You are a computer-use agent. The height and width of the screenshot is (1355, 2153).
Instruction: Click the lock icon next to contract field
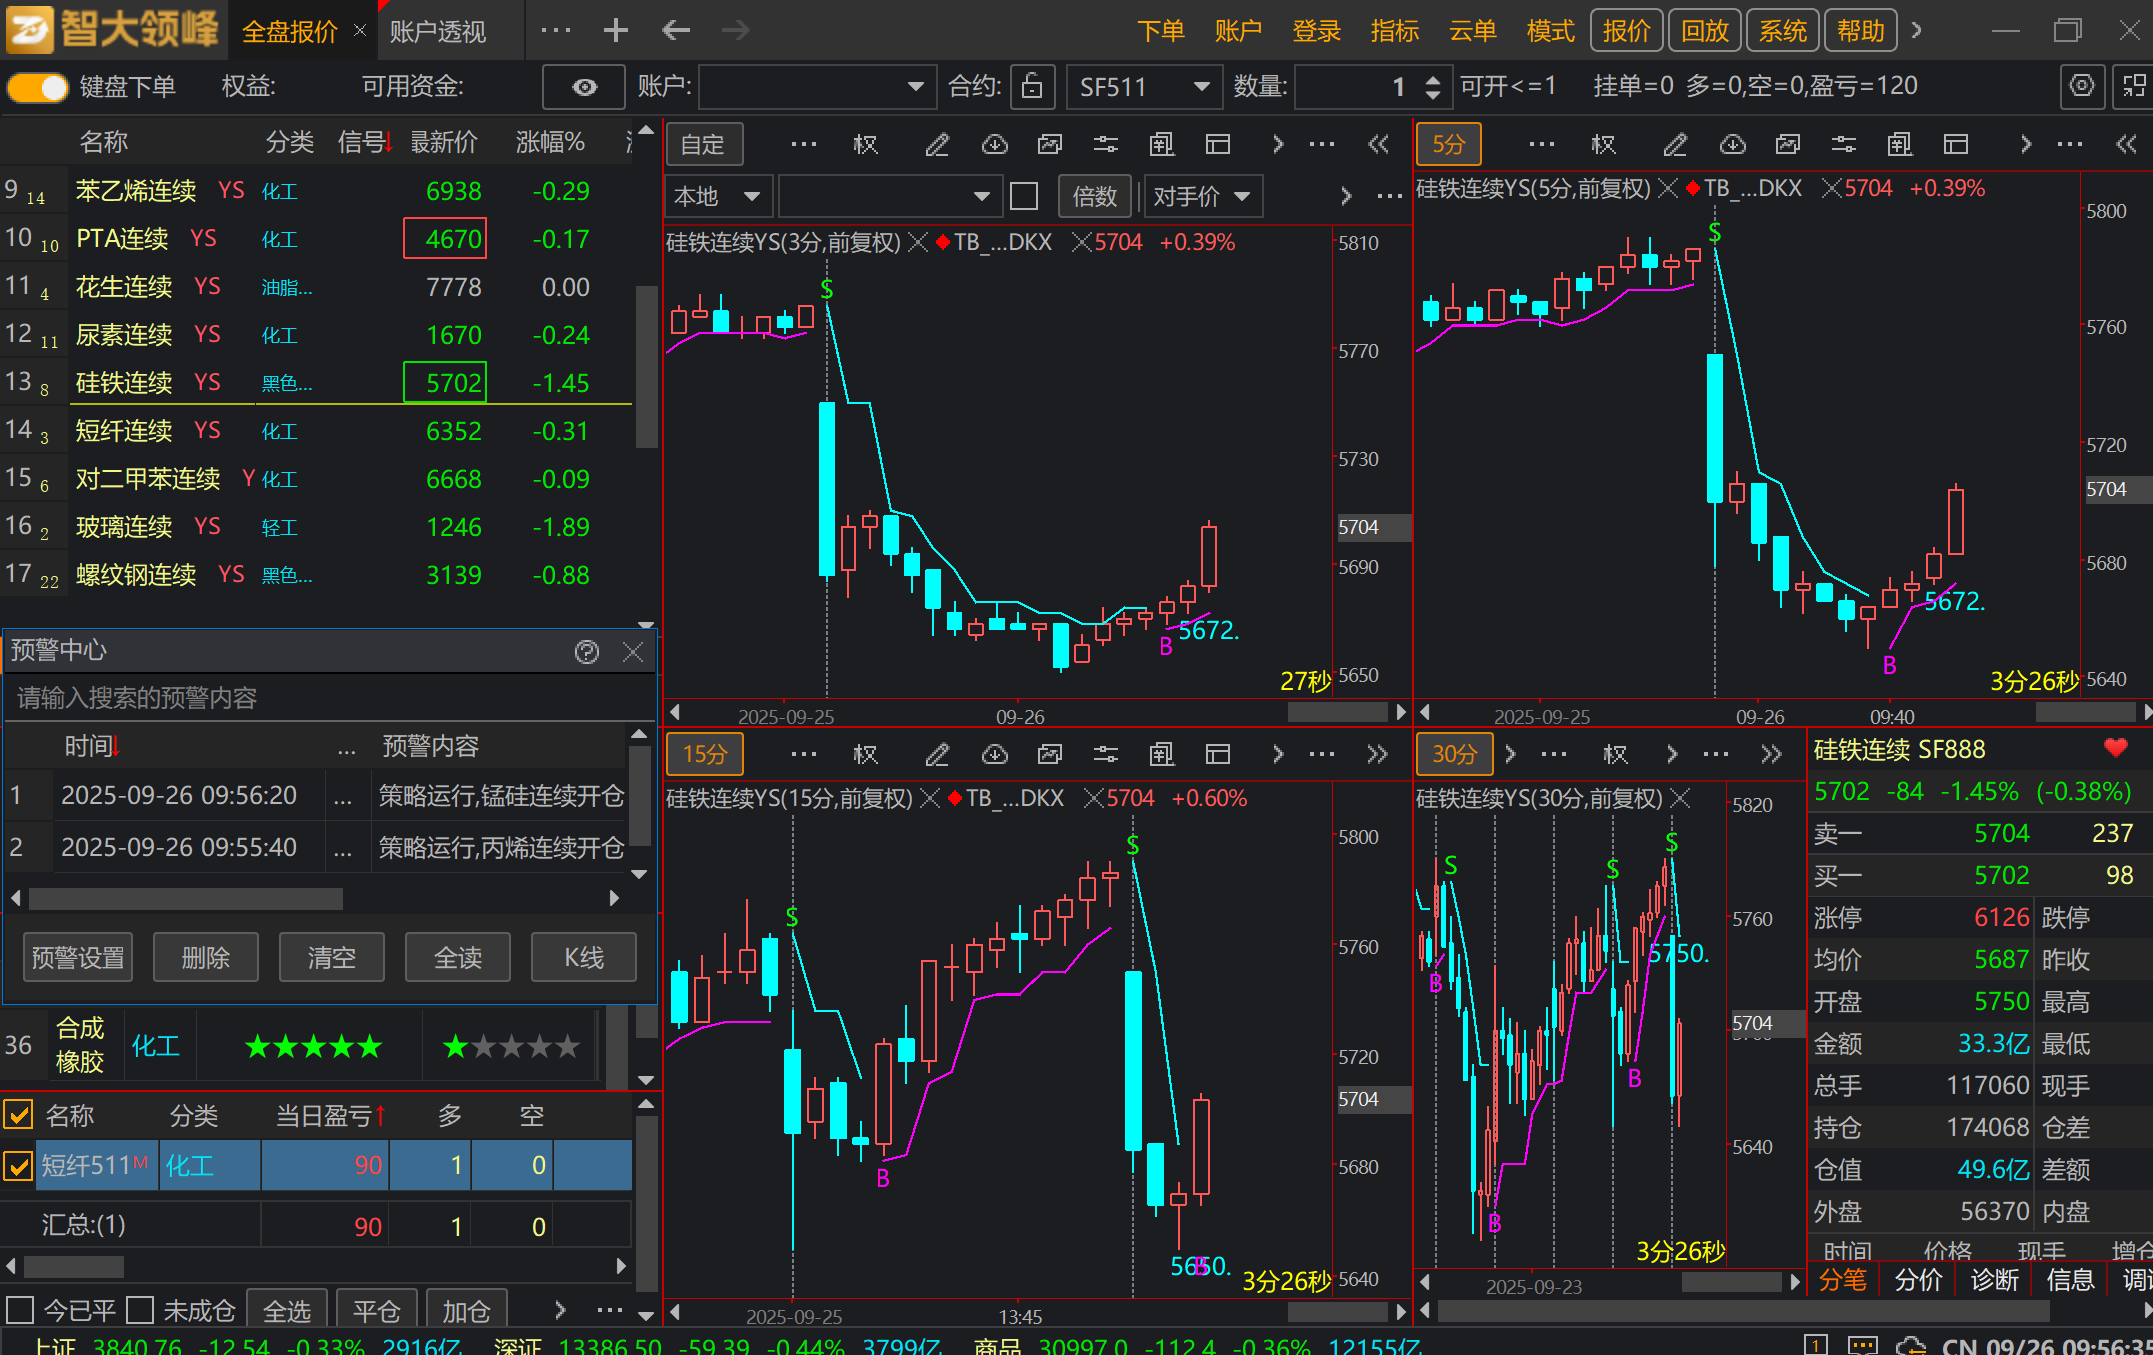1032,87
